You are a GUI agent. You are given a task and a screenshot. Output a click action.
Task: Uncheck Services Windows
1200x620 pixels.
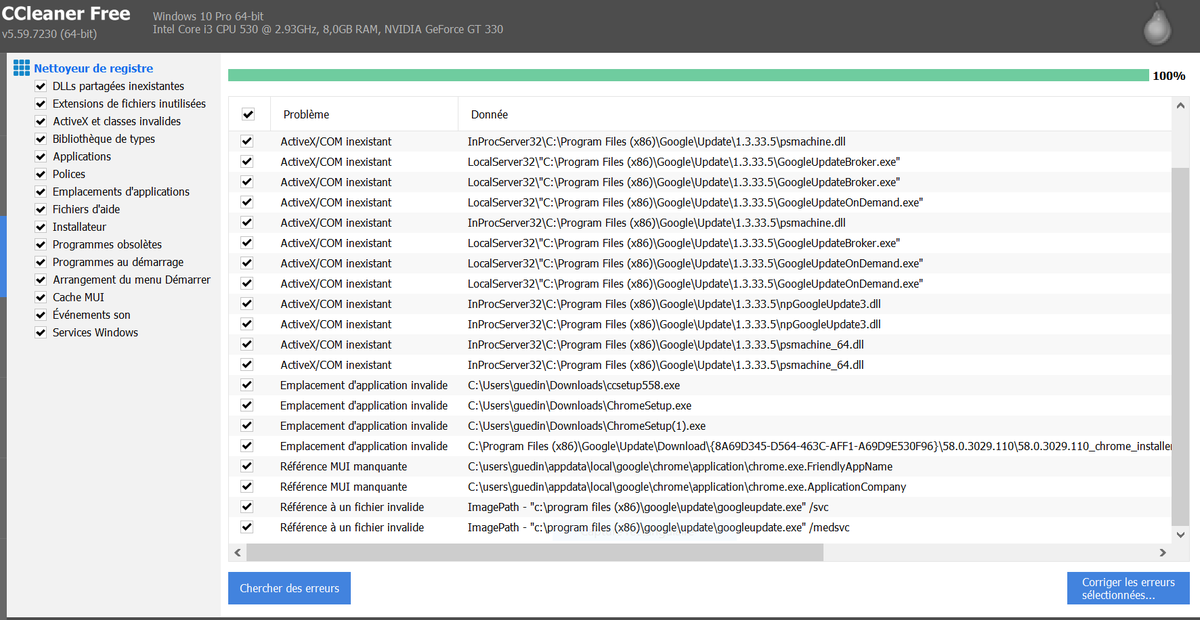click(41, 333)
